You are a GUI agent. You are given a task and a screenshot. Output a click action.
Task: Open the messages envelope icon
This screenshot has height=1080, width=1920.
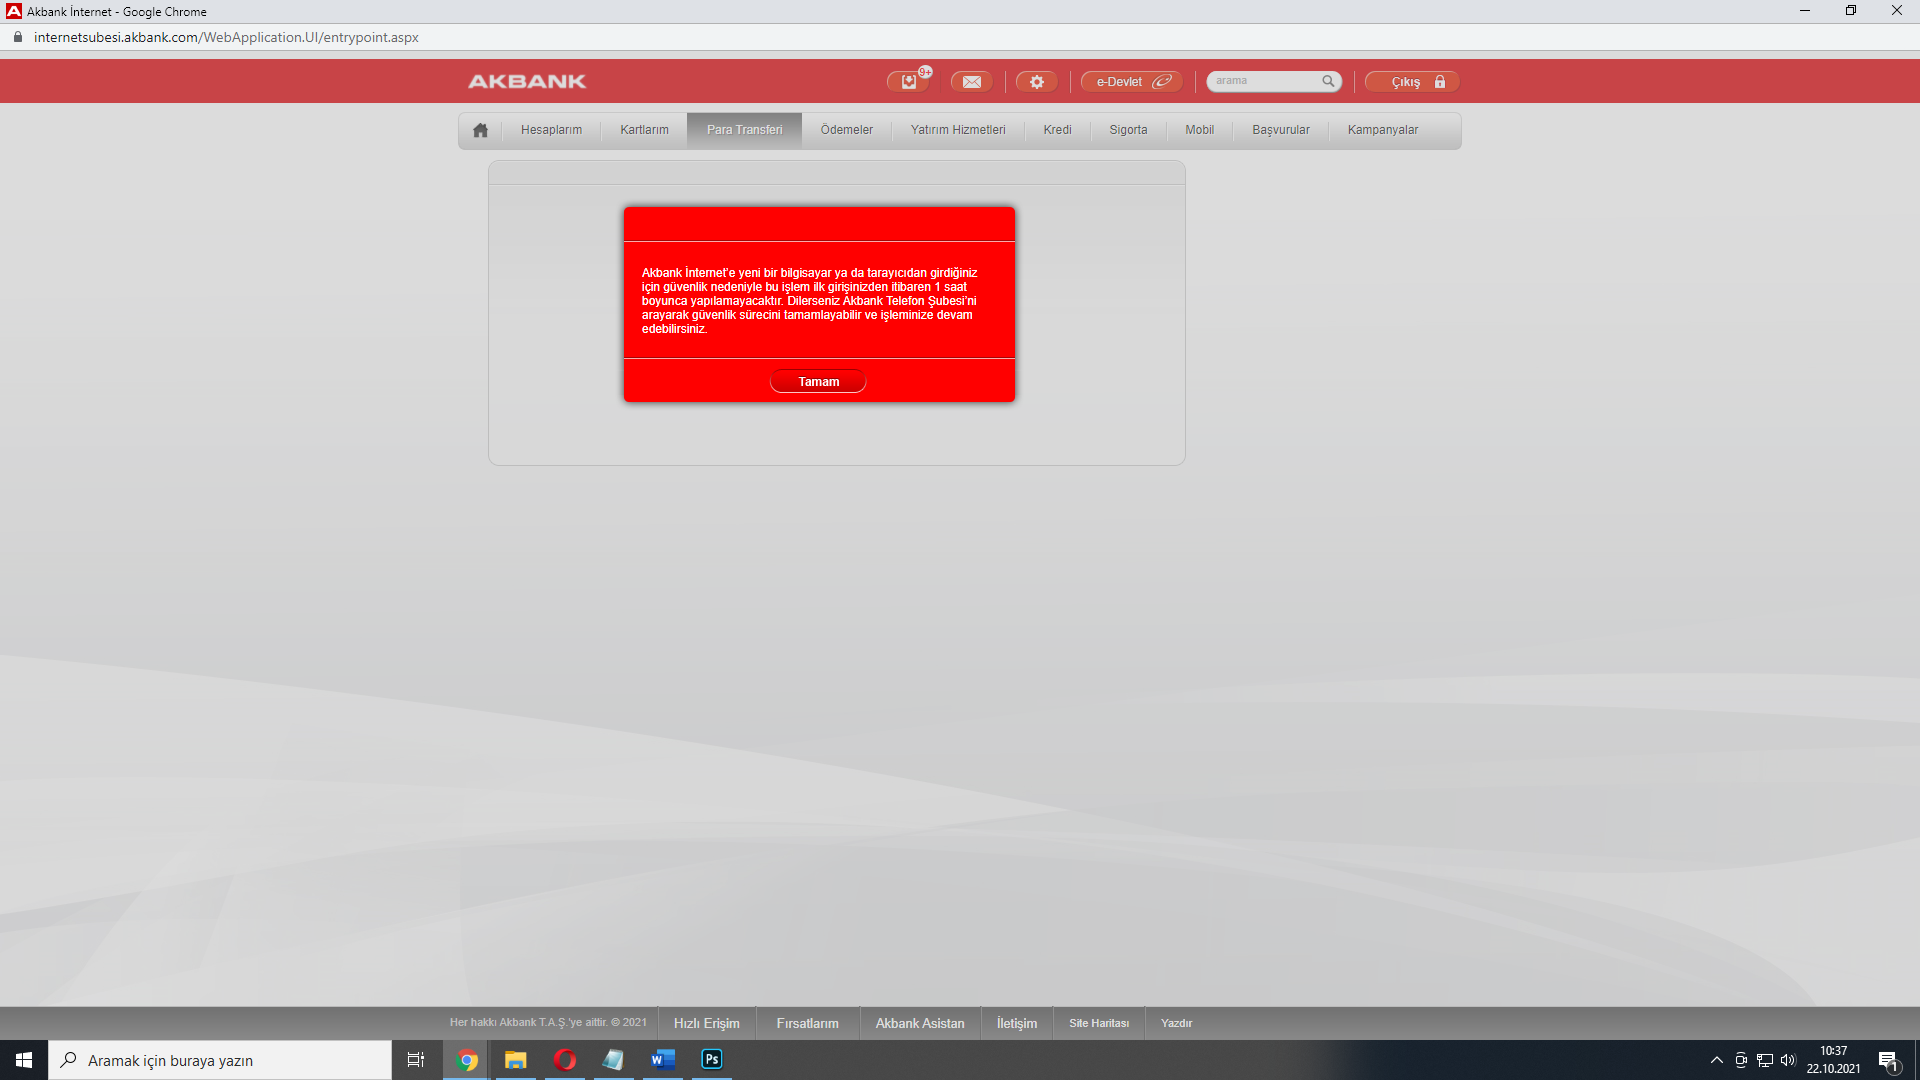pyautogui.click(x=971, y=81)
